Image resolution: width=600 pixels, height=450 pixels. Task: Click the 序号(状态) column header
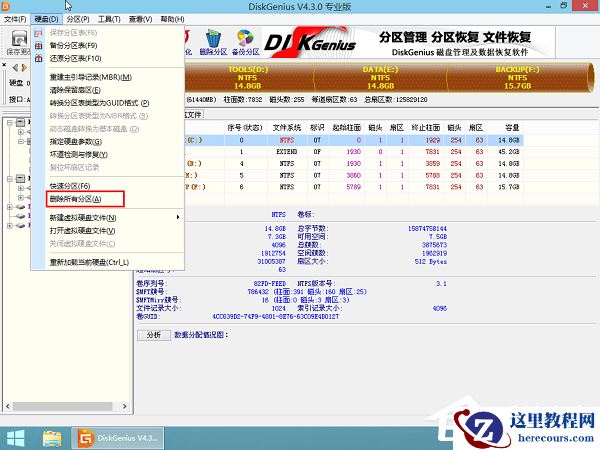[245, 128]
